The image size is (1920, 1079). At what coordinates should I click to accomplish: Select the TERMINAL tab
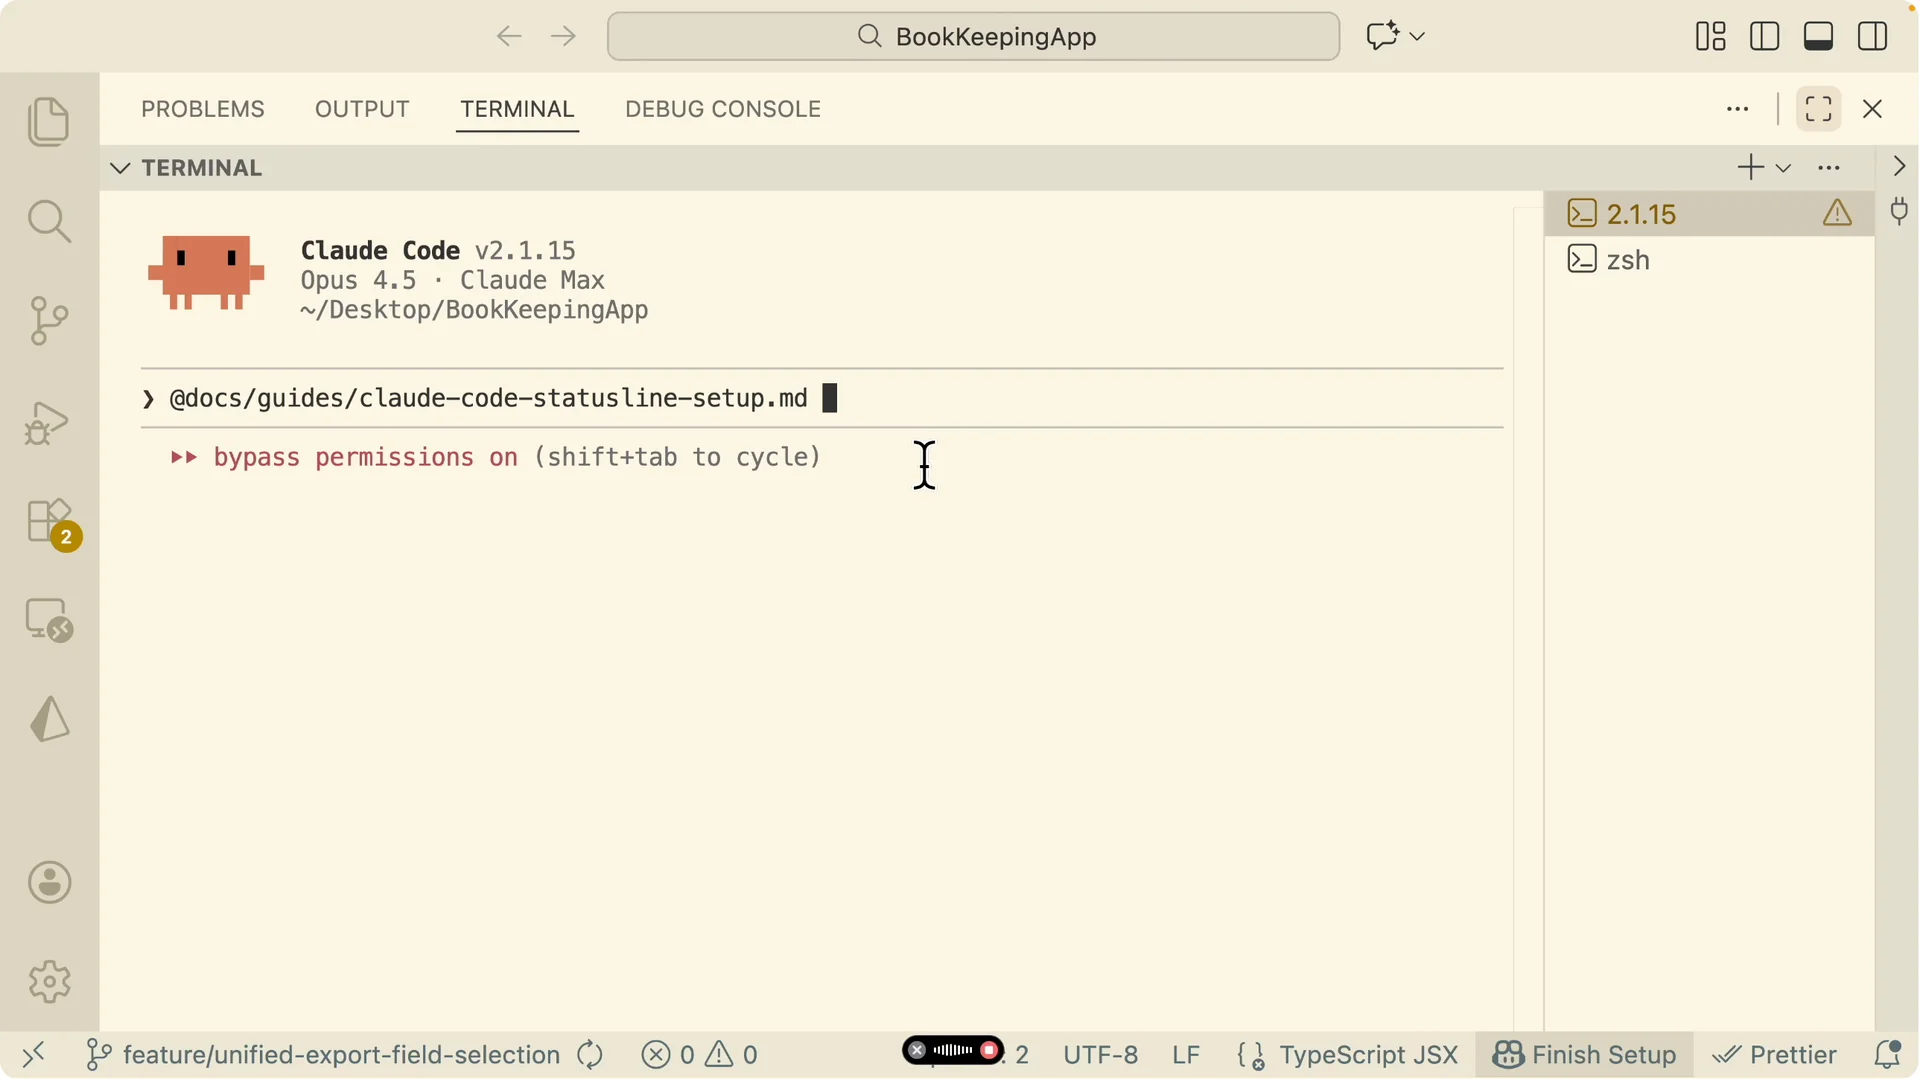click(x=517, y=109)
